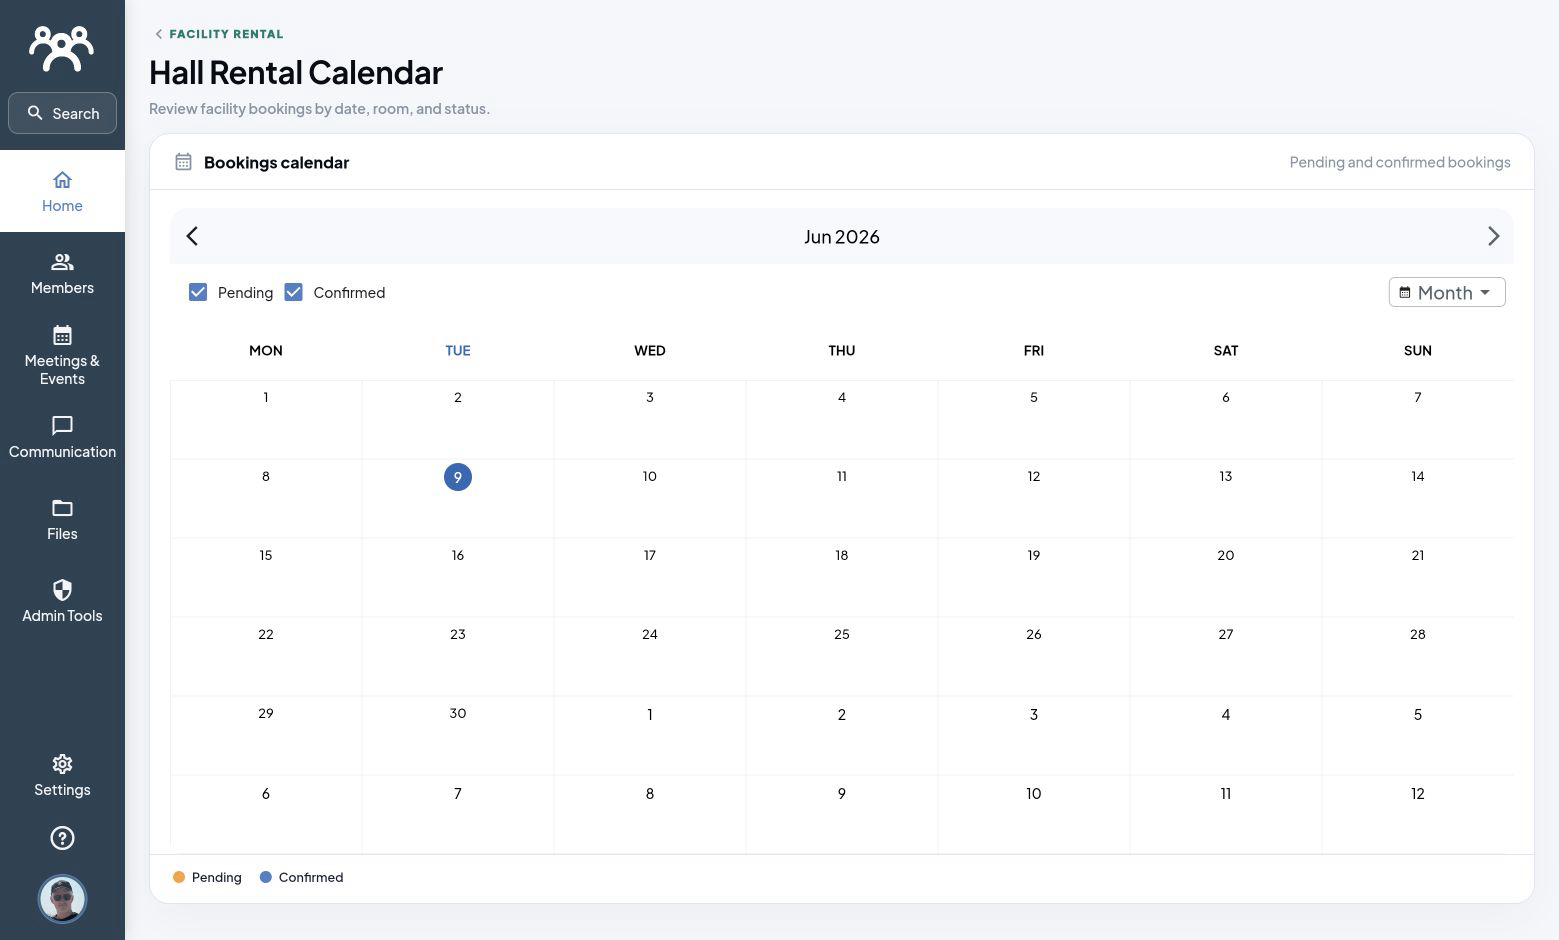The height and width of the screenshot is (940, 1559).
Task: Open the Home section icon
Action: (62, 180)
